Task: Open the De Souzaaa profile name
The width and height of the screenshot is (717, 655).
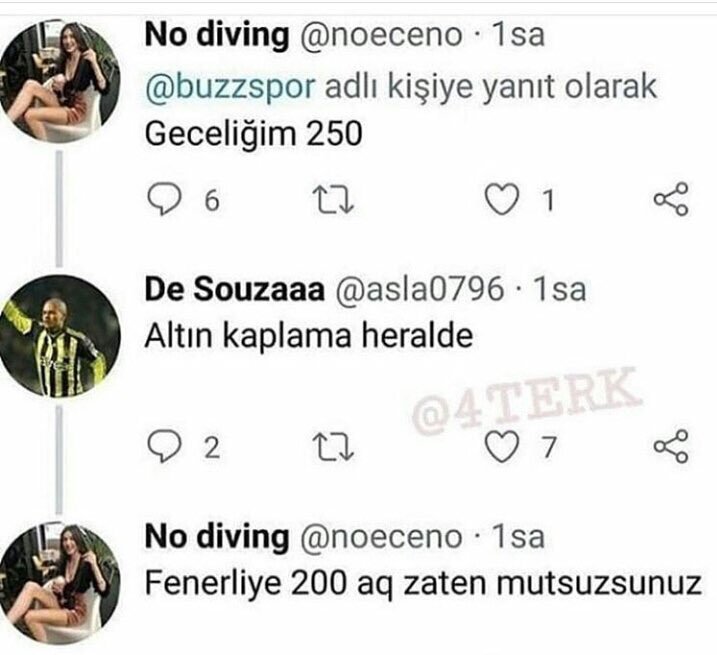Action: pyautogui.click(x=234, y=290)
